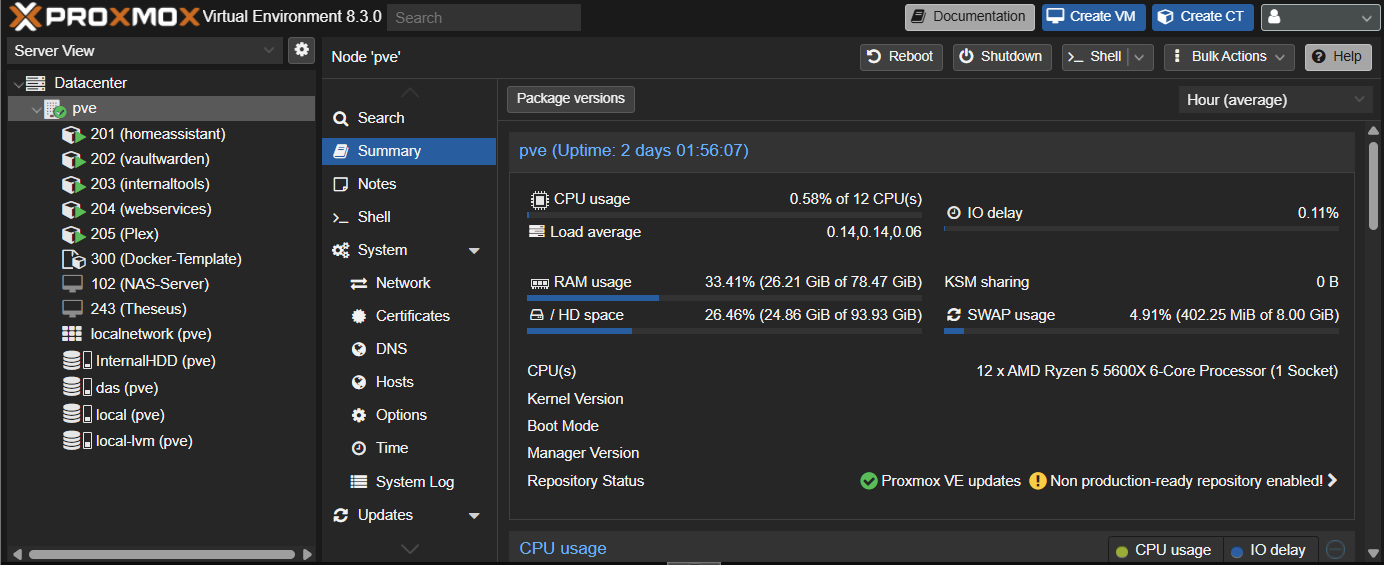Click the Documentation button
Viewport: 1384px width, 565px height.
(x=970, y=17)
